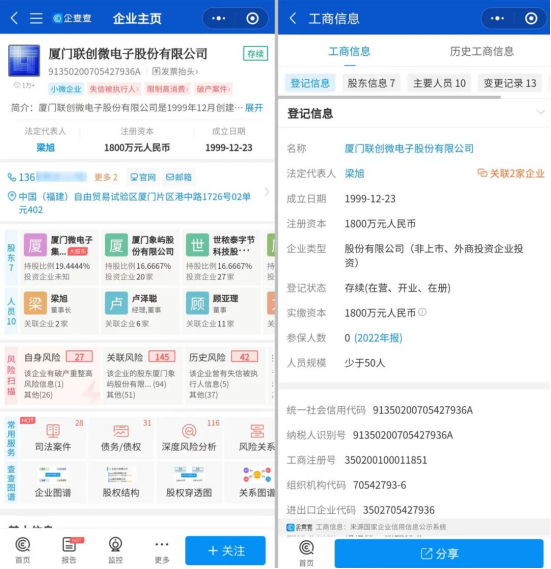Open 报告 report in bottom bar
551x569 pixels.
point(69,550)
